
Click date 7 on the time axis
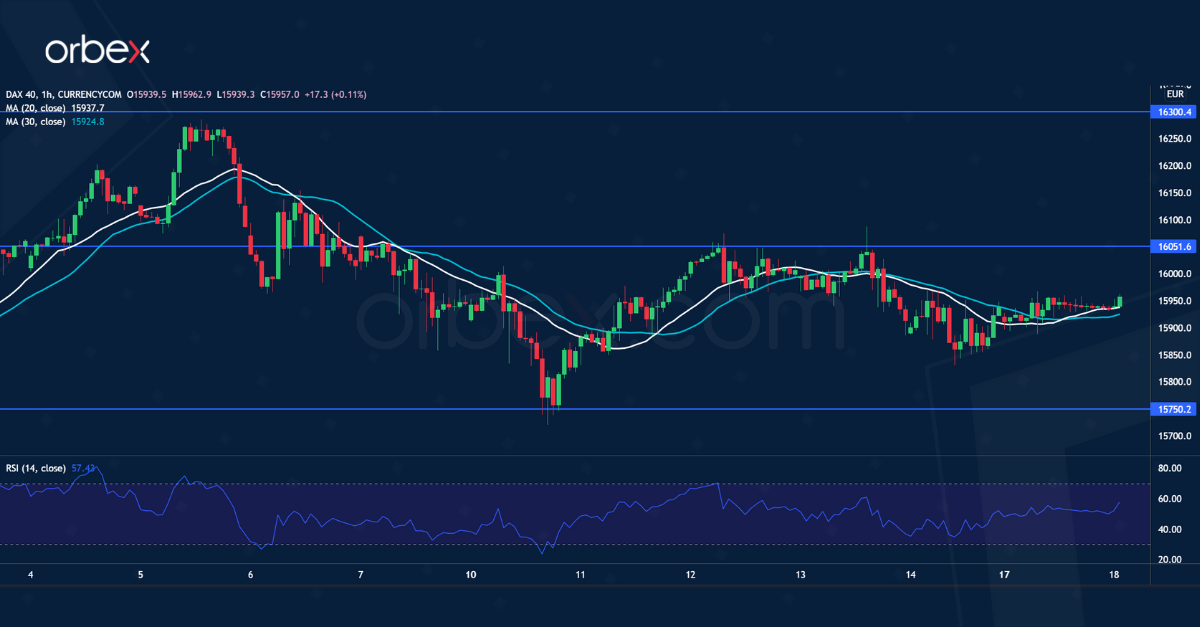coord(360,575)
